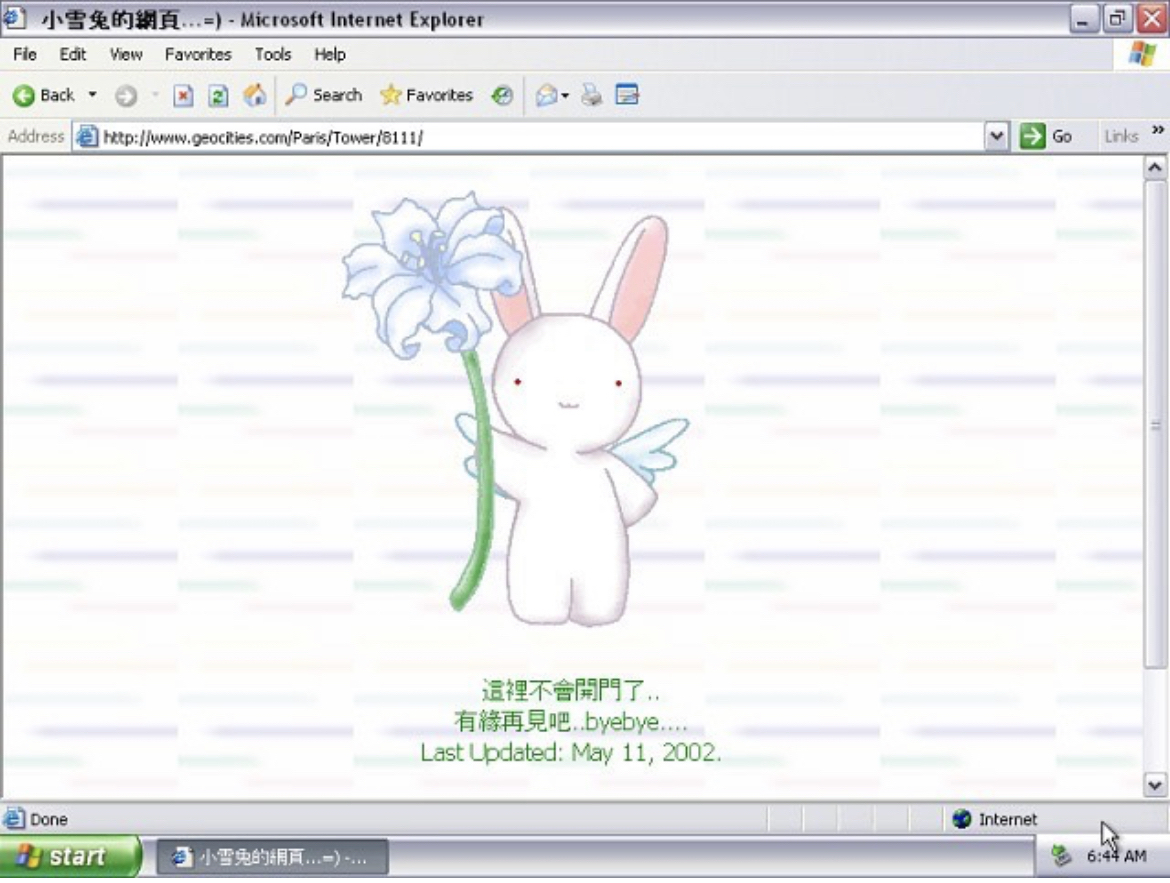
Task: Expand the Back button history dropdown arrow
Action: pos(93,96)
